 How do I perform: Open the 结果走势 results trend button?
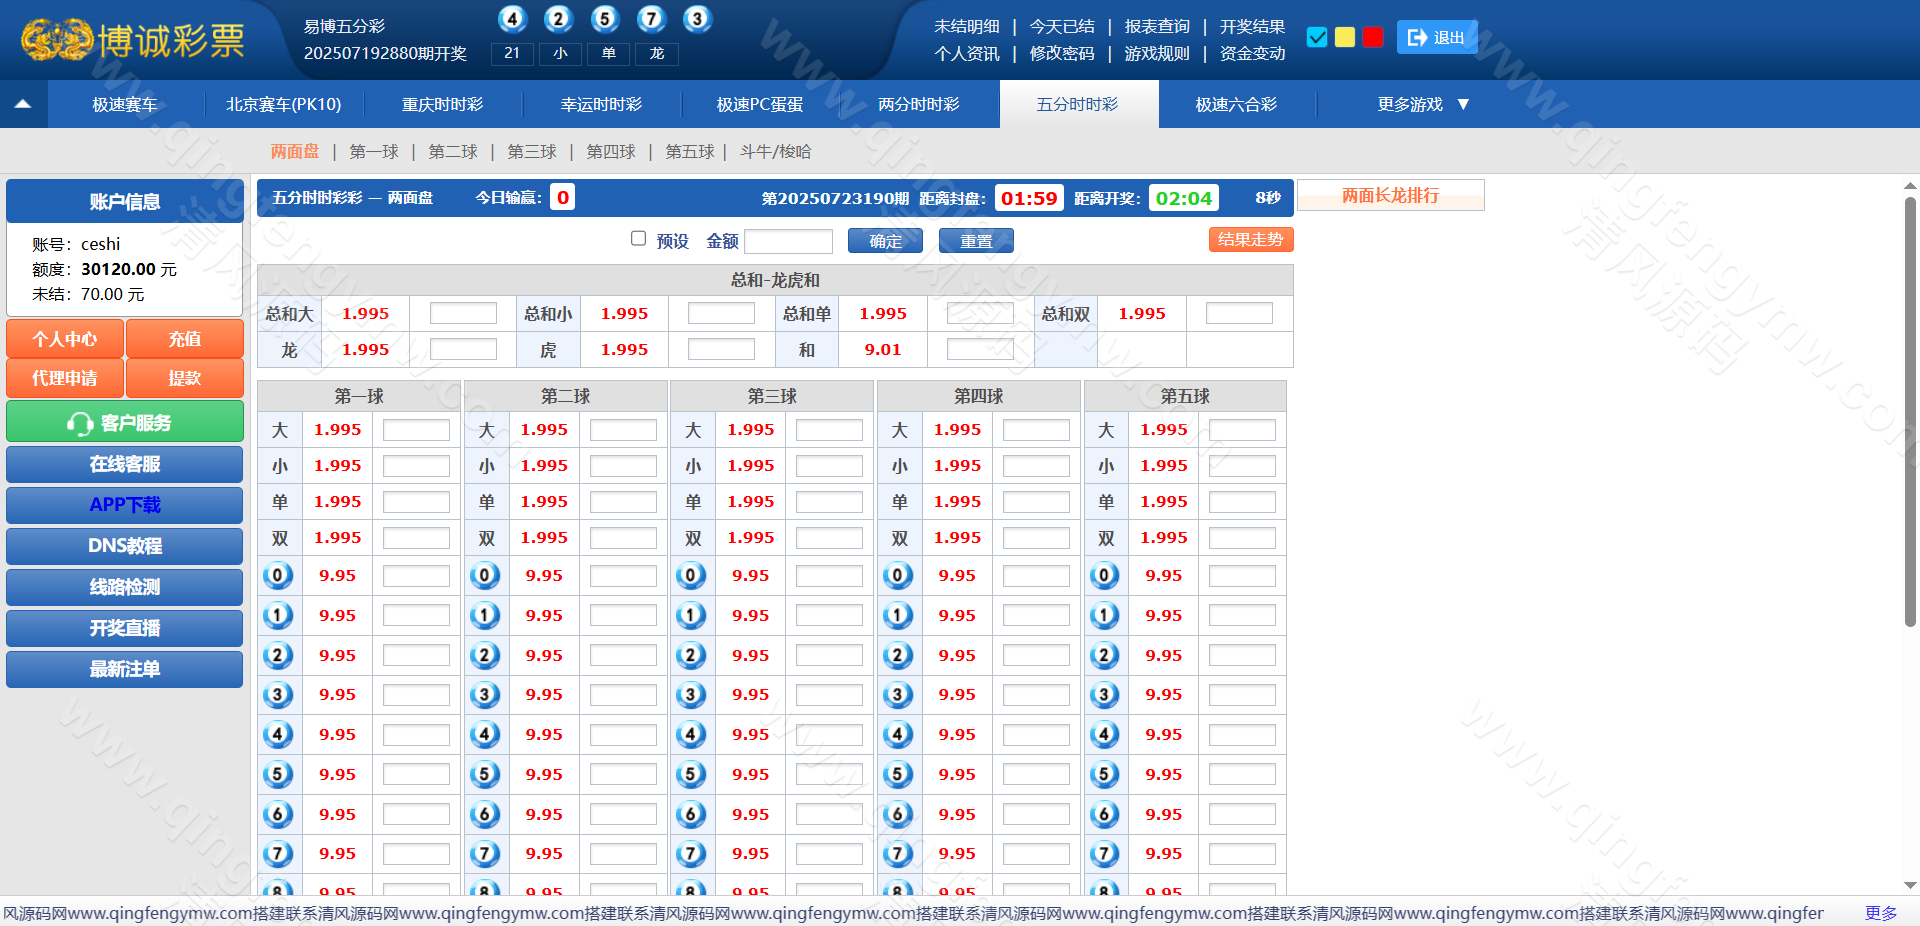pyautogui.click(x=1250, y=240)
